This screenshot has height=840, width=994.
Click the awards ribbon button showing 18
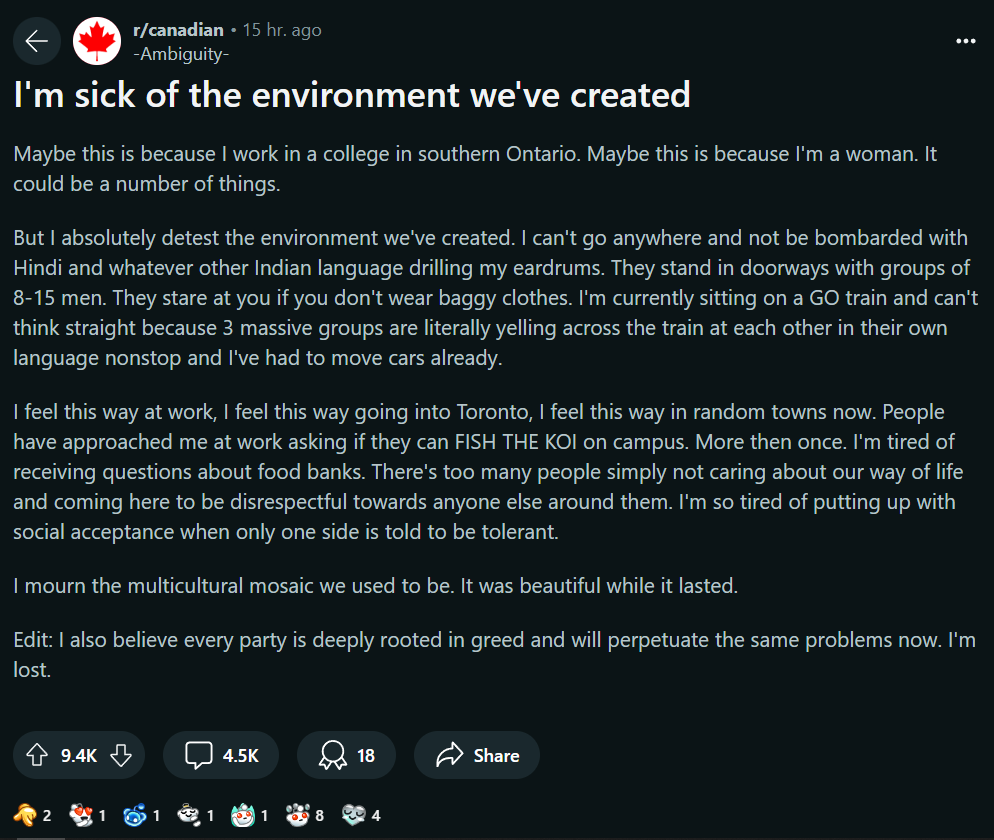tap(346, 755)
